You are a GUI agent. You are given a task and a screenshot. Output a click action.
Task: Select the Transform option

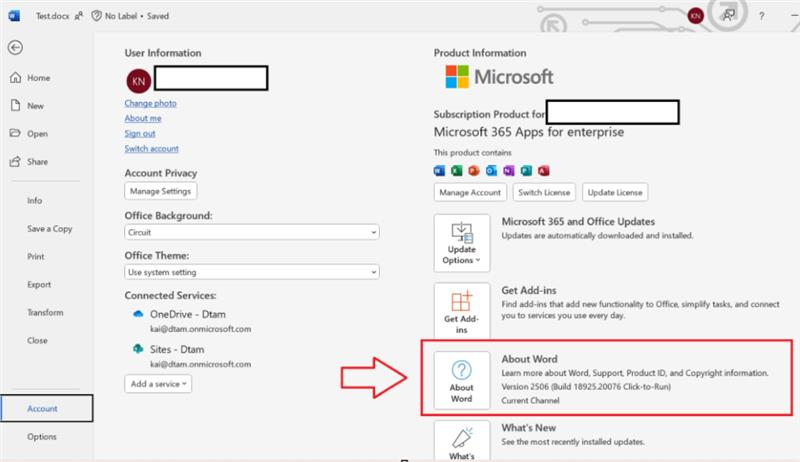point(45,313)
